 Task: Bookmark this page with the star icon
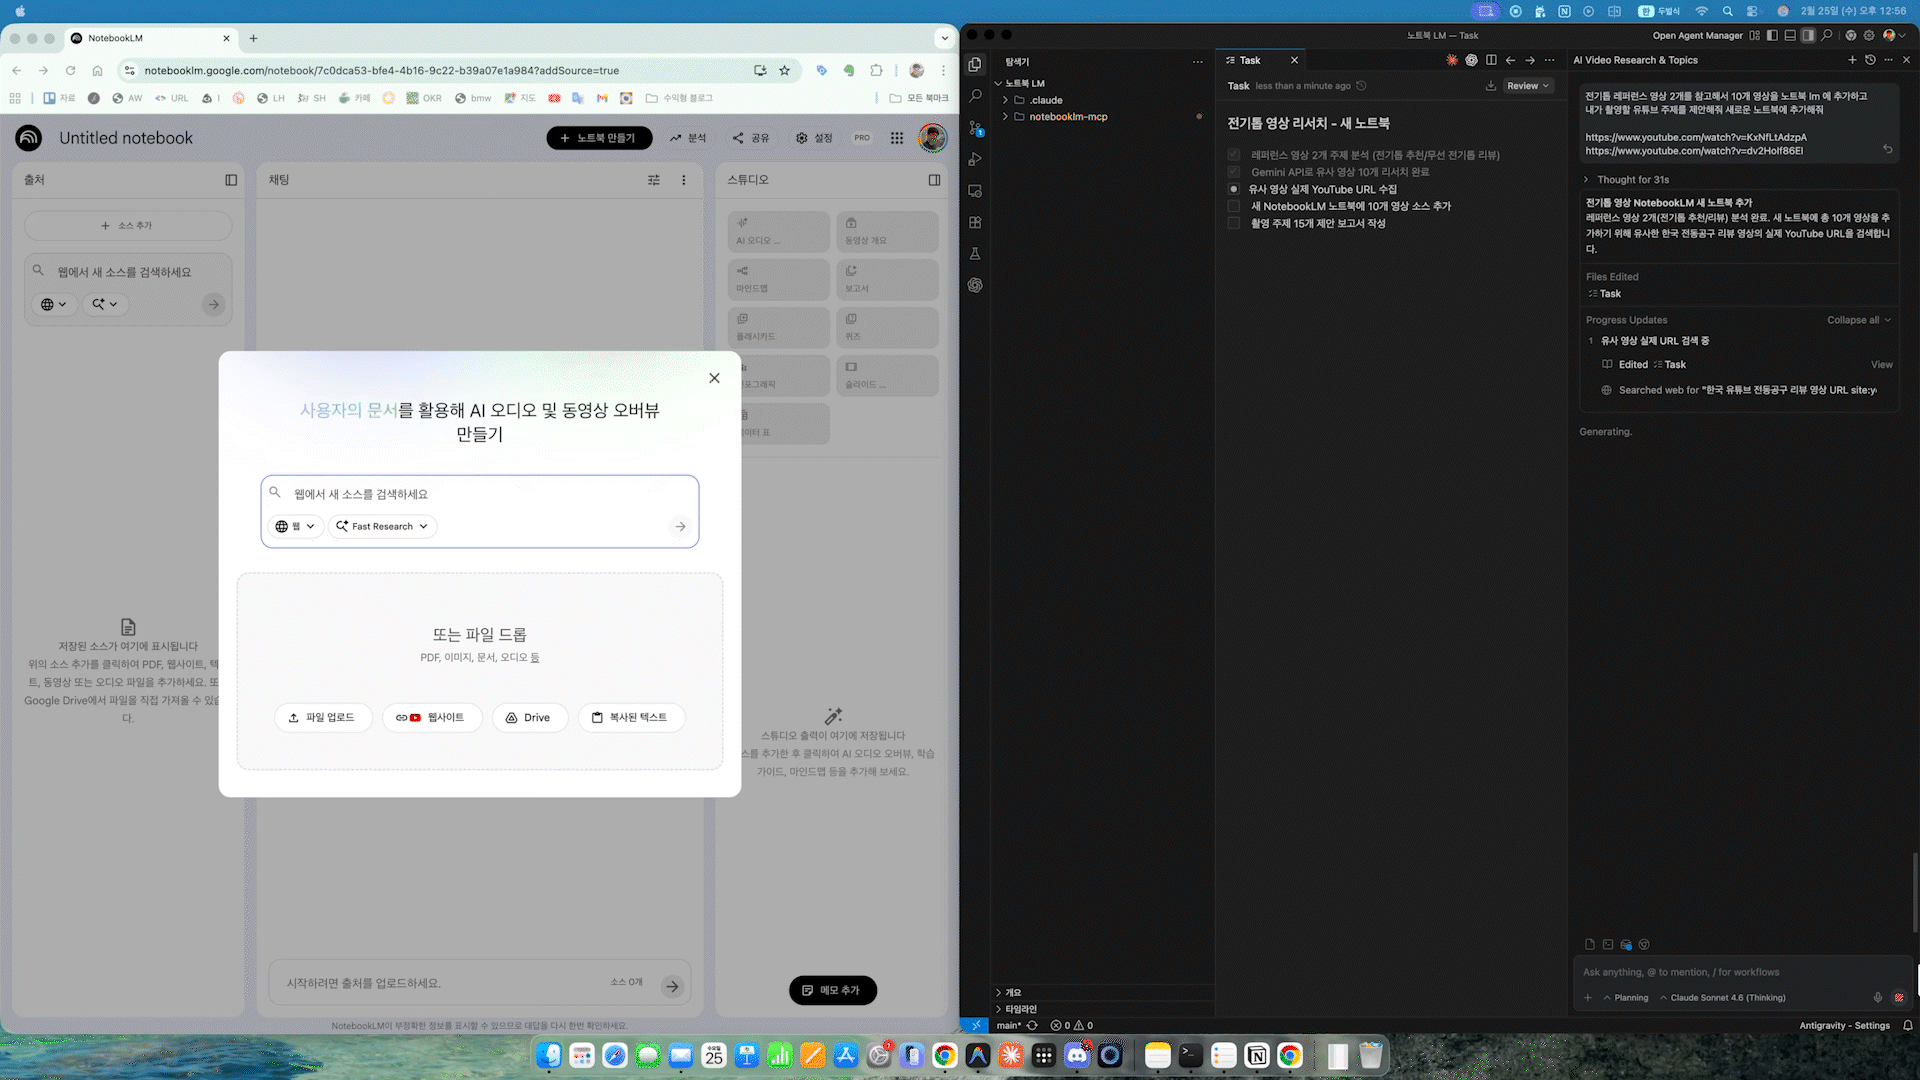coord(785,70)
